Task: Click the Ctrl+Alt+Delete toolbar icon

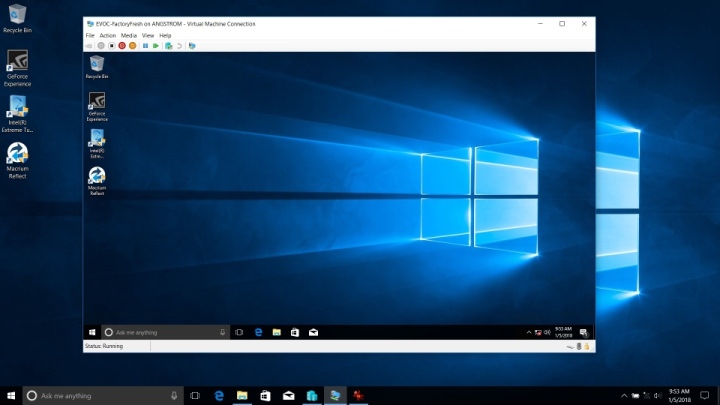Action: [x=89, y=46]
